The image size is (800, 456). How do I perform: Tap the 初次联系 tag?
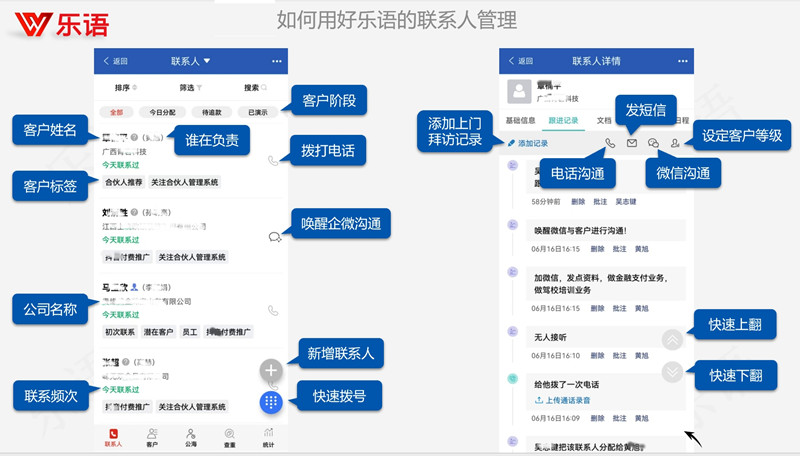pyautogui.click(x=119, y=332)
